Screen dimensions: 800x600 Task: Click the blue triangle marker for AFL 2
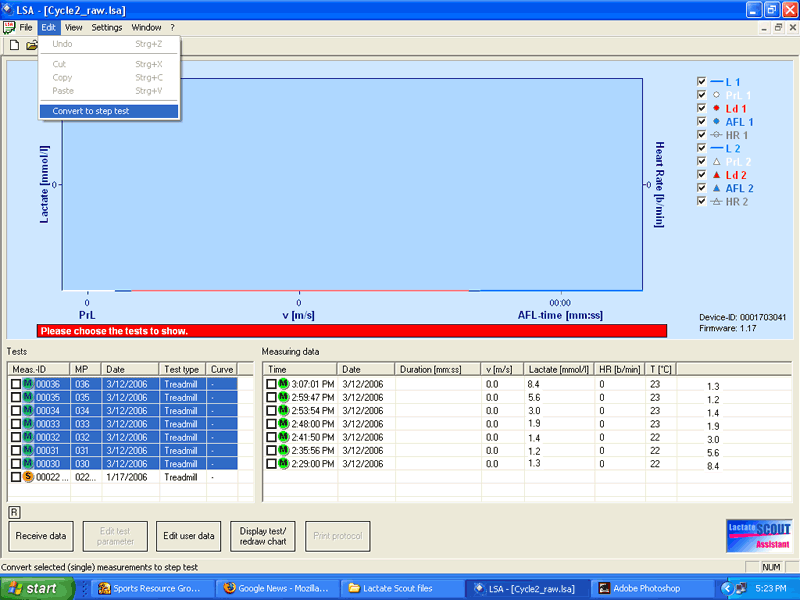tap(716, 188)
